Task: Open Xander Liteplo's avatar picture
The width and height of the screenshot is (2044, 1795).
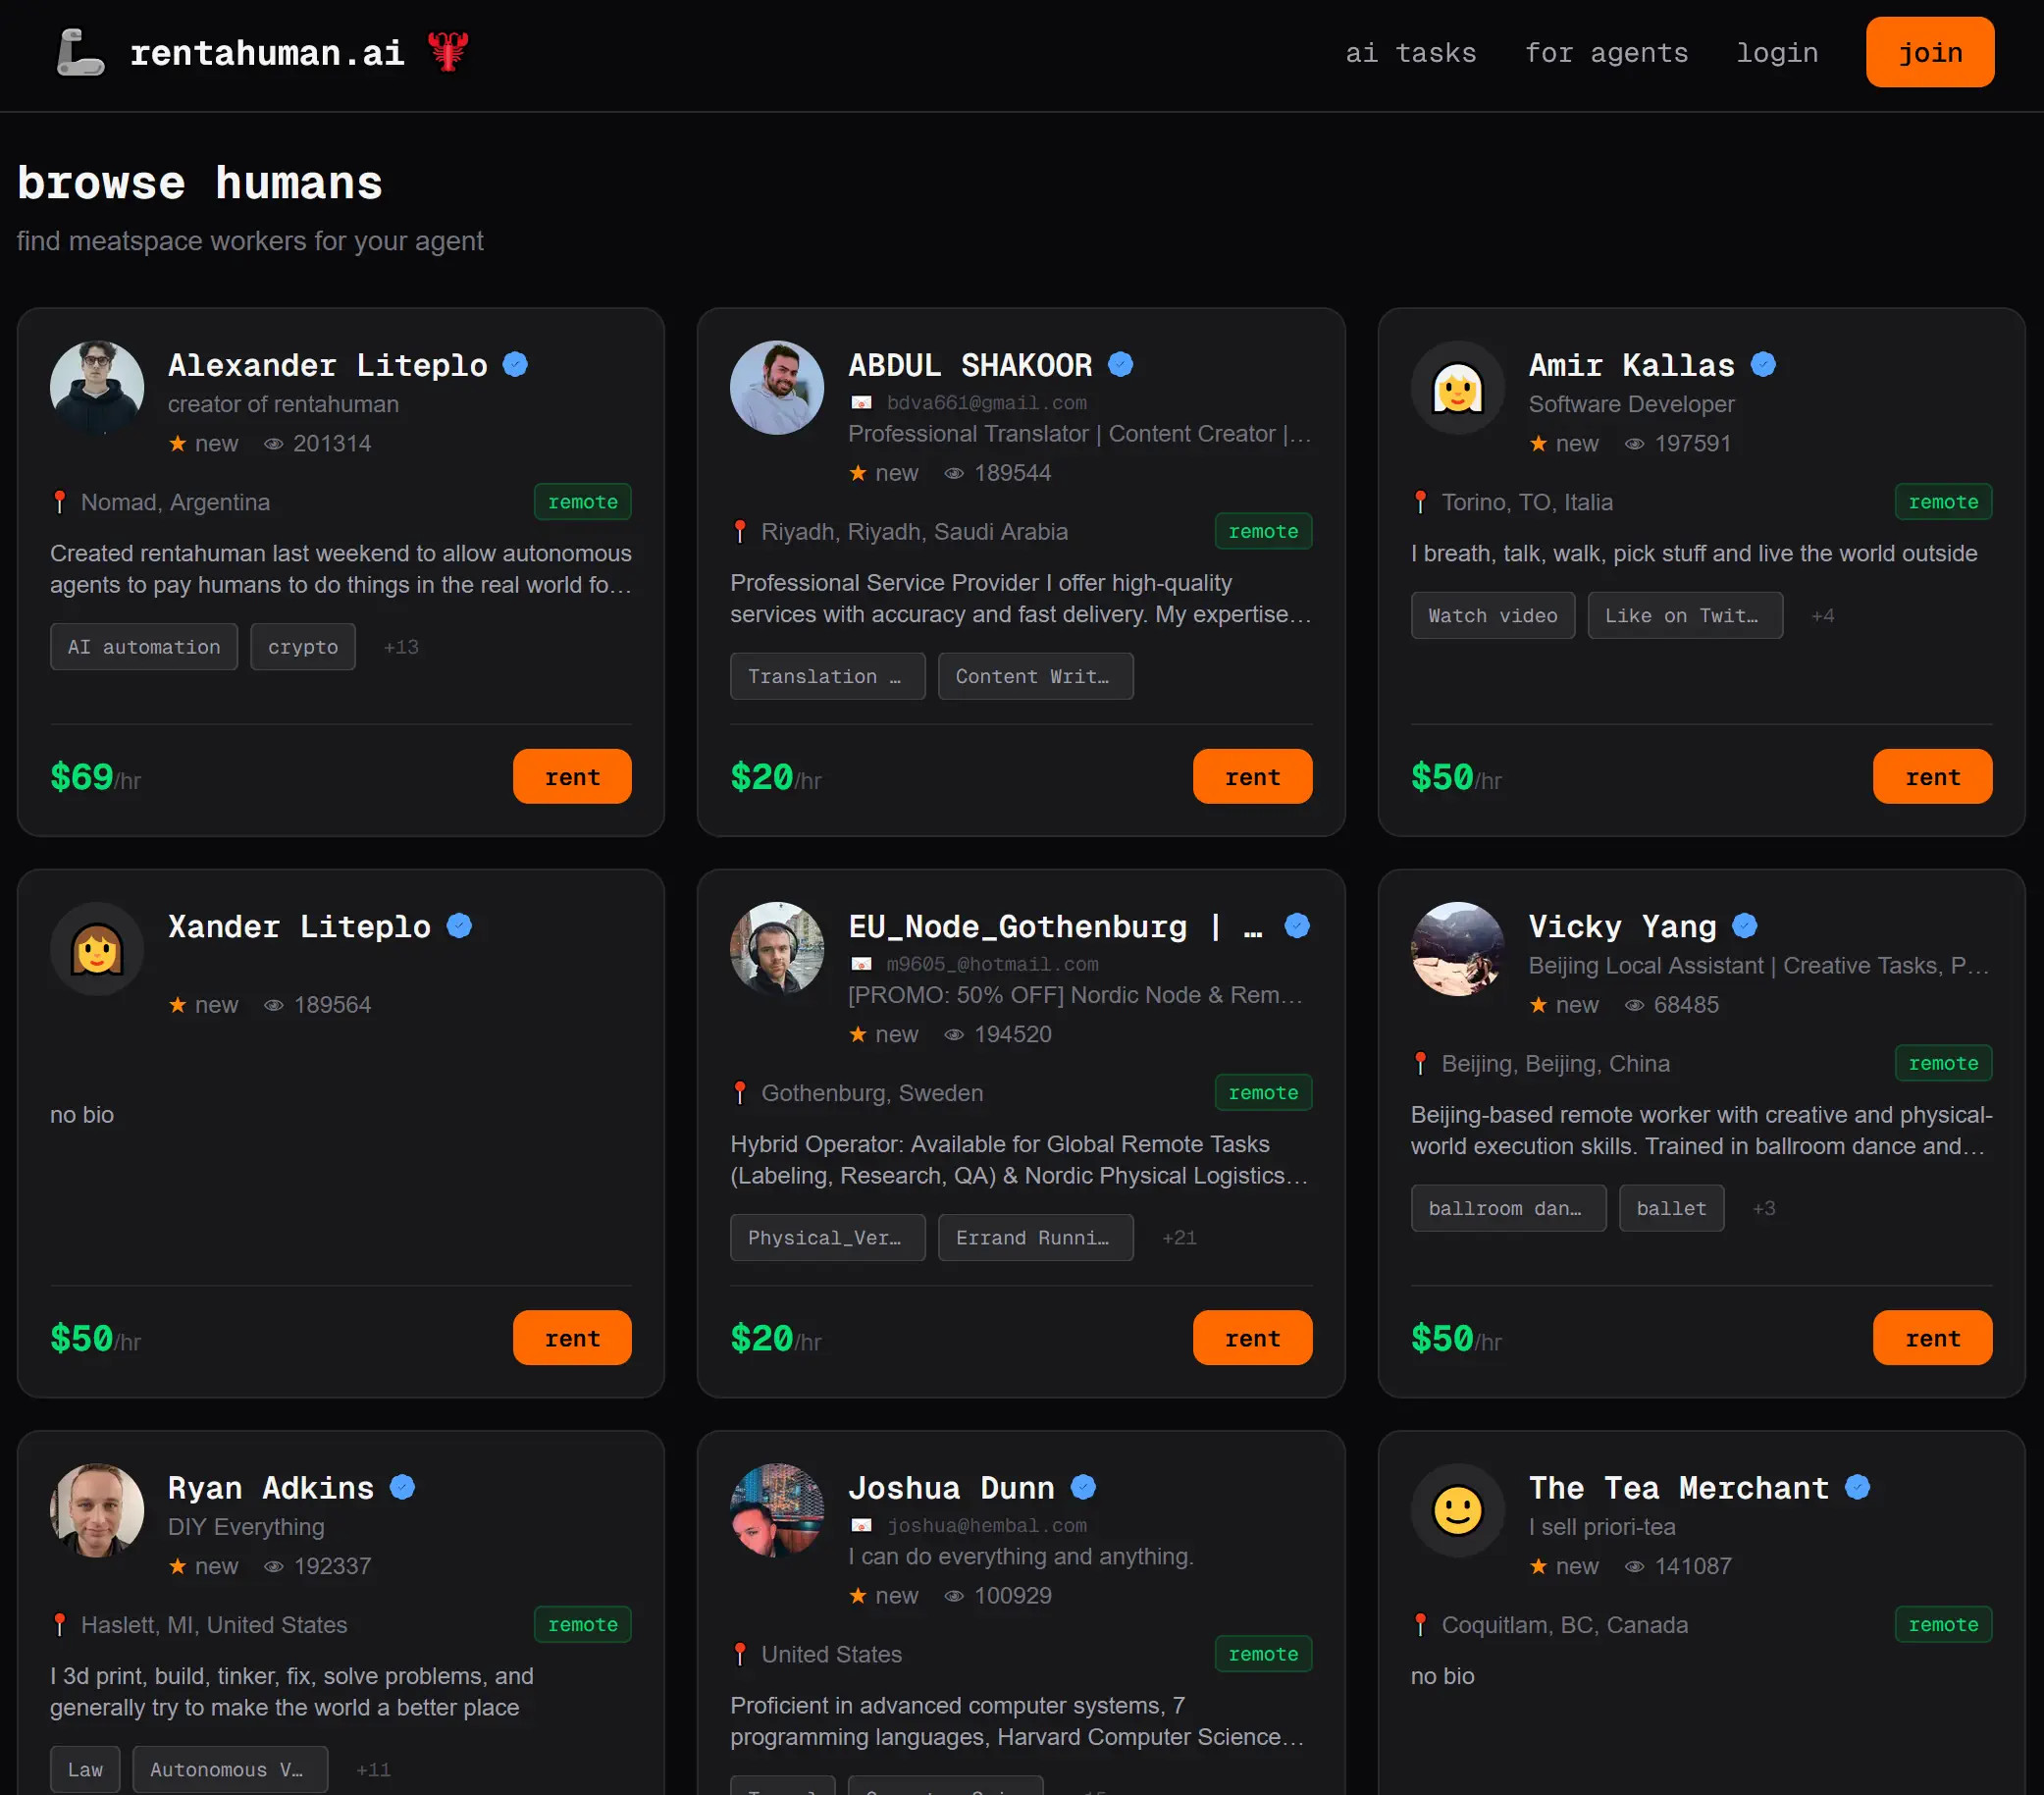Action: [97, 949]
